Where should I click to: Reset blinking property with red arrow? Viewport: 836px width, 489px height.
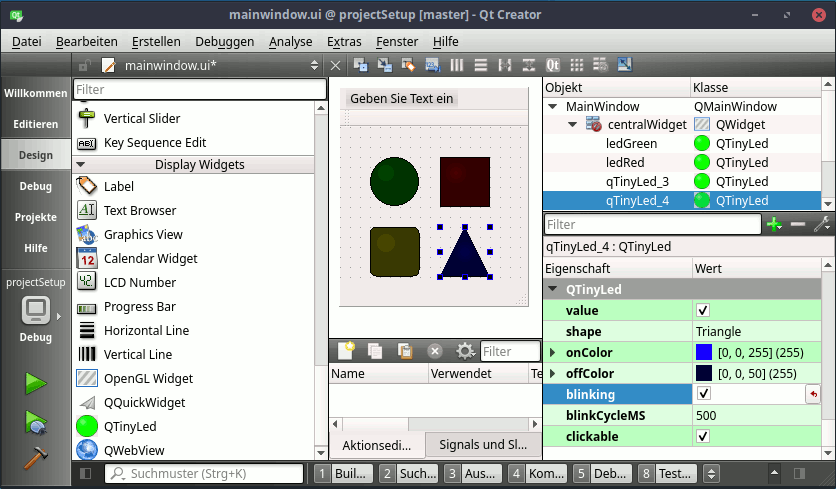pos(813,394)
